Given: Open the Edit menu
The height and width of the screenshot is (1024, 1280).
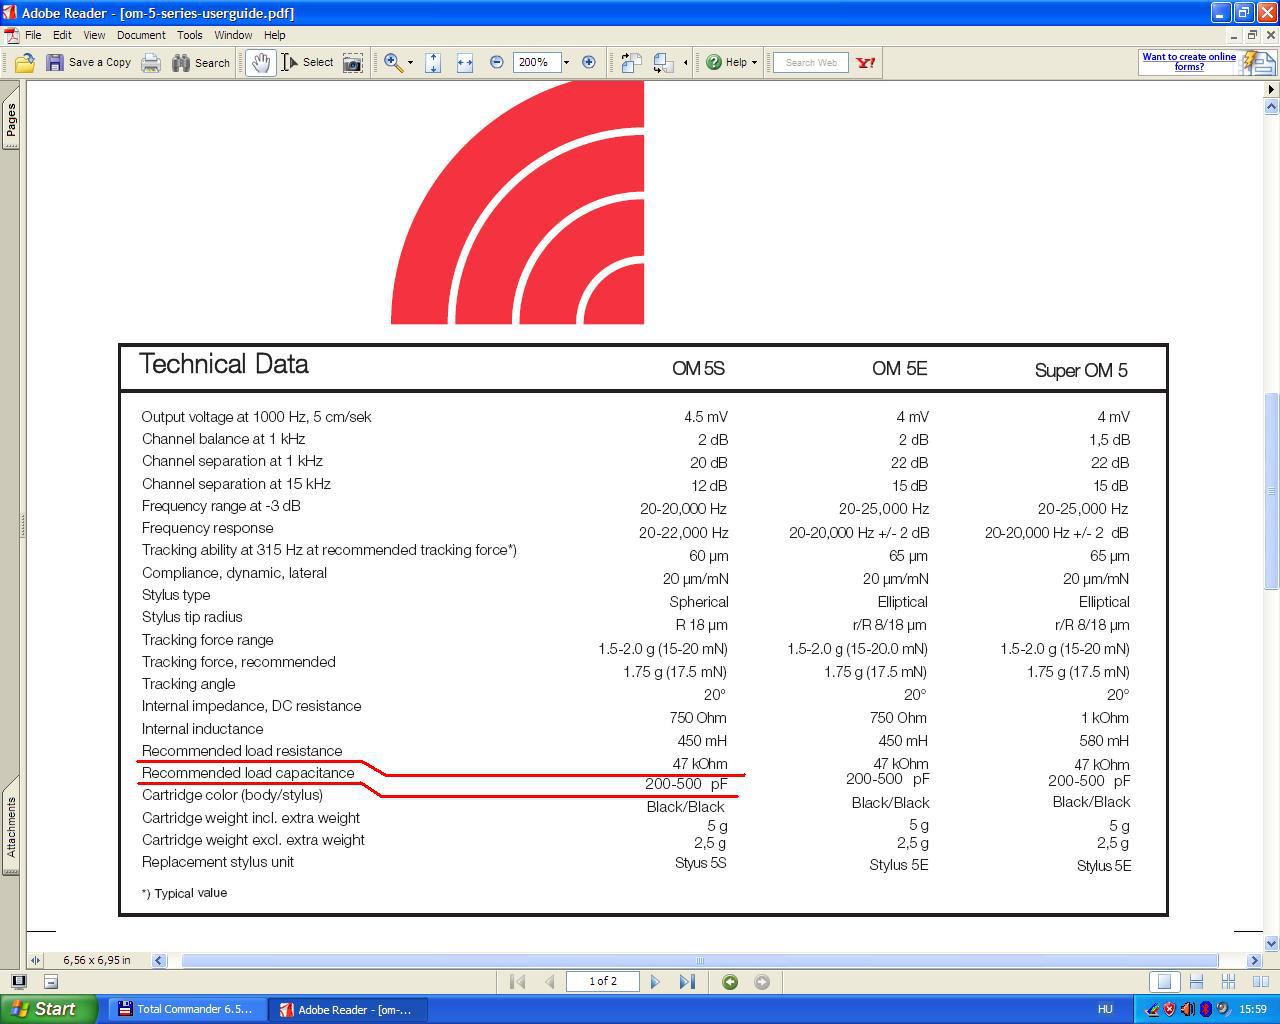Looking at the screenshot, I should pos(62,35).
